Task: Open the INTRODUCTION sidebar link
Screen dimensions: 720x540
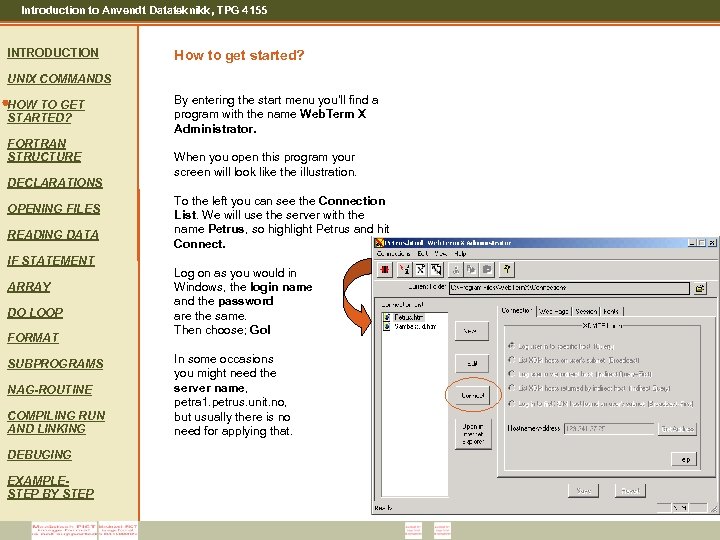Action: point(53,53)
